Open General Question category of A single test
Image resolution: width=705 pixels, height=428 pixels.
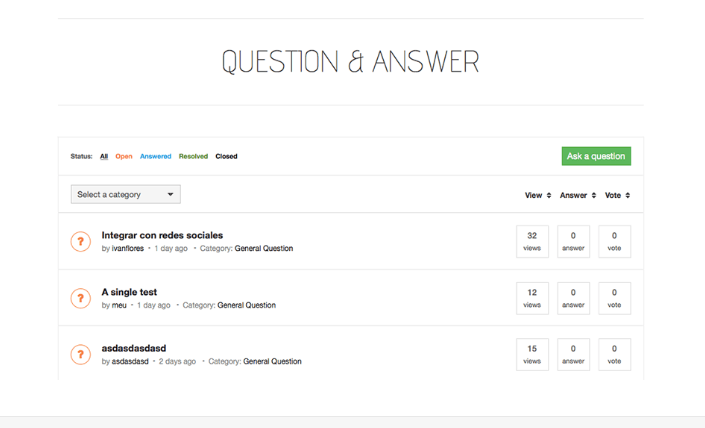coord(246,305)
